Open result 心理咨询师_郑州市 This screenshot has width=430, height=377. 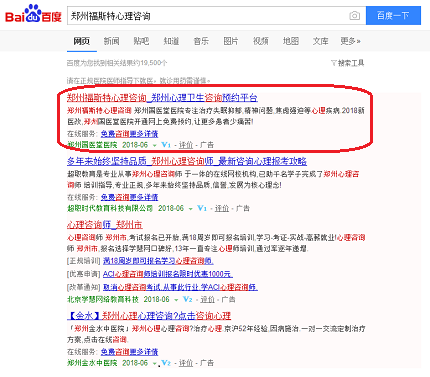pyautogui.click(x=105, y=225)
